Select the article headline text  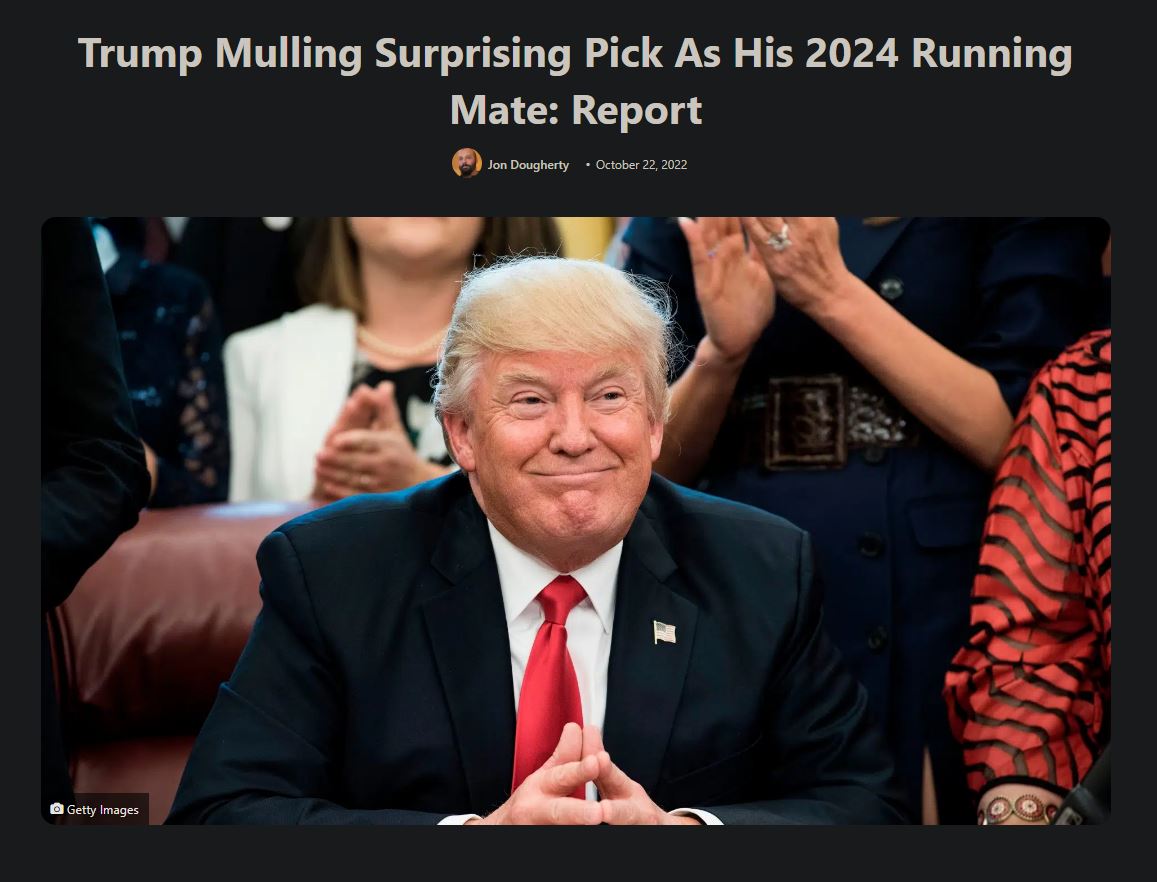pos(576,81)
